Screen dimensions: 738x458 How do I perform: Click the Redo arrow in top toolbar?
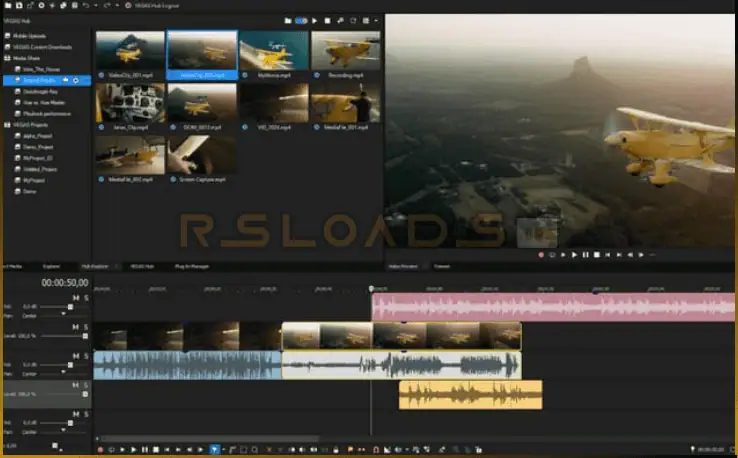[x=107, y=6]
